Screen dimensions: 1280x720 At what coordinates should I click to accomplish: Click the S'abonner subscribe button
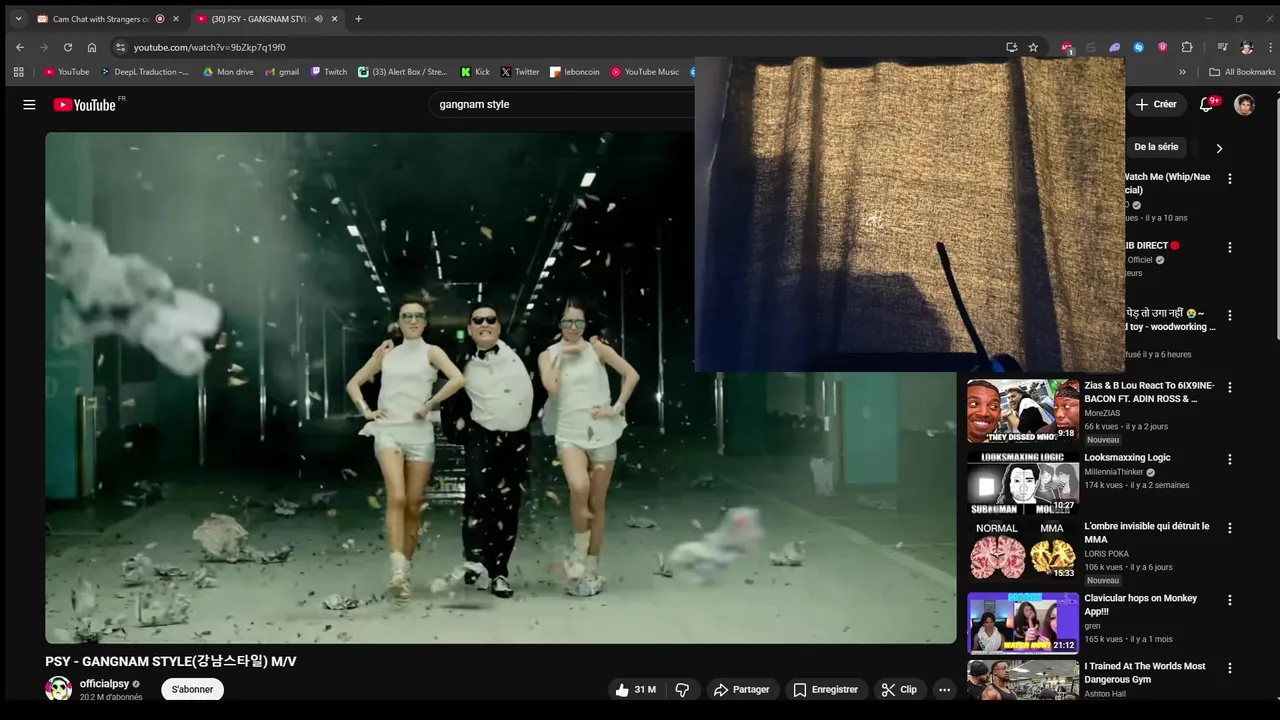pyautogui.click(x=192, y=689)
